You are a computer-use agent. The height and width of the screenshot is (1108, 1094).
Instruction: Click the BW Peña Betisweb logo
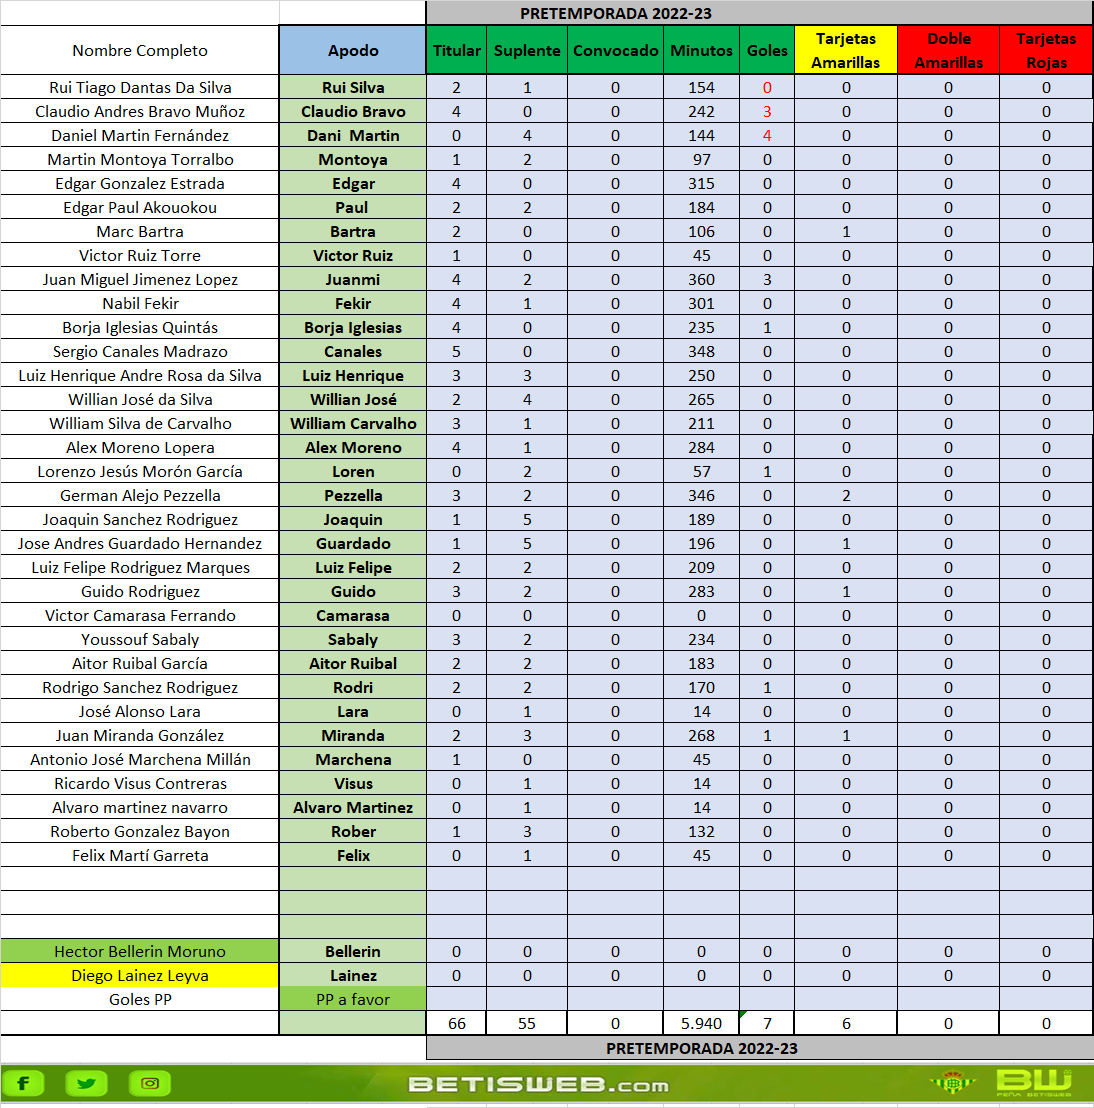point(1034,1083)
